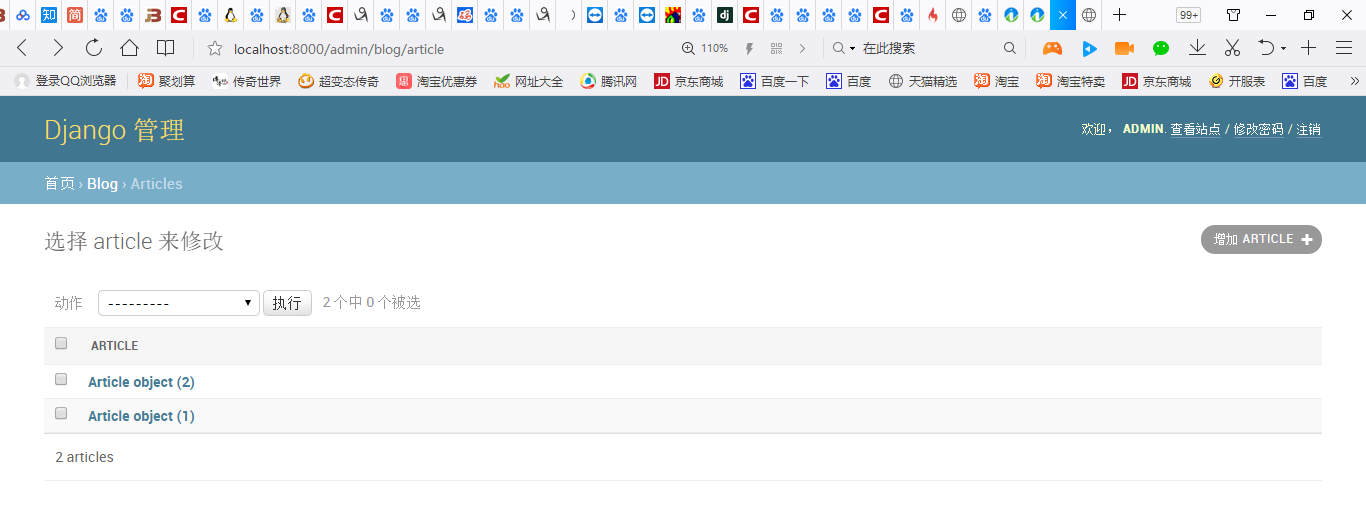This screenshot has width=1366, height=520.
Task: Click the browser forward arrow
Action: 58,48
